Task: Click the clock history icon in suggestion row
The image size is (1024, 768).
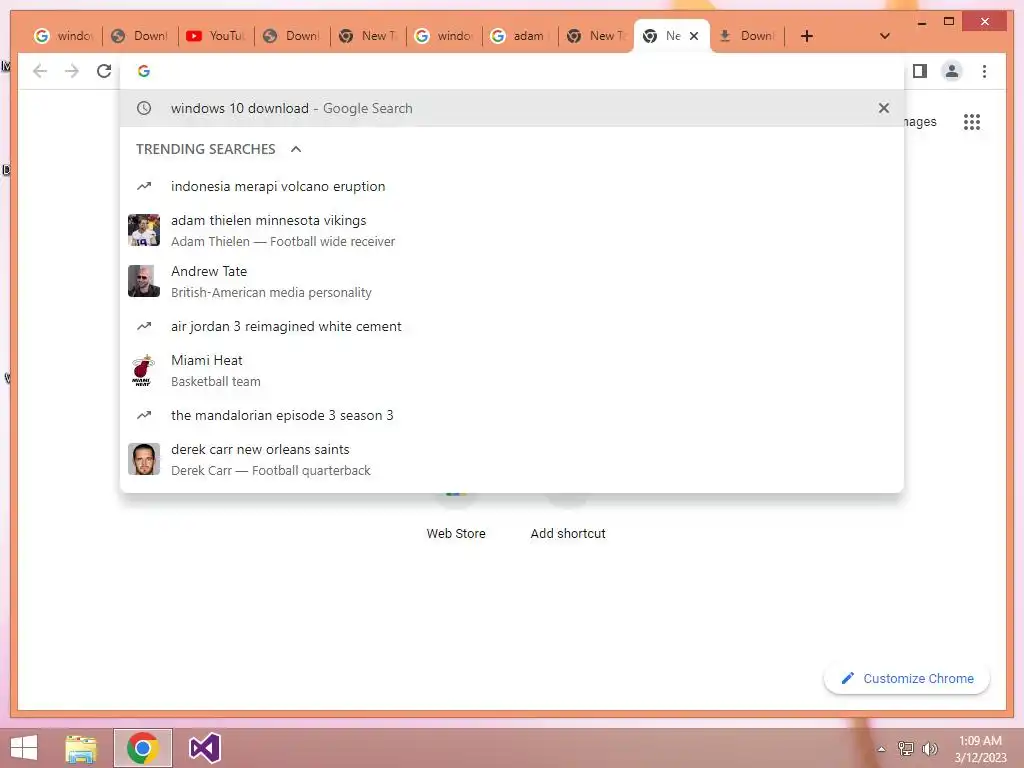Action: [144, 108]
